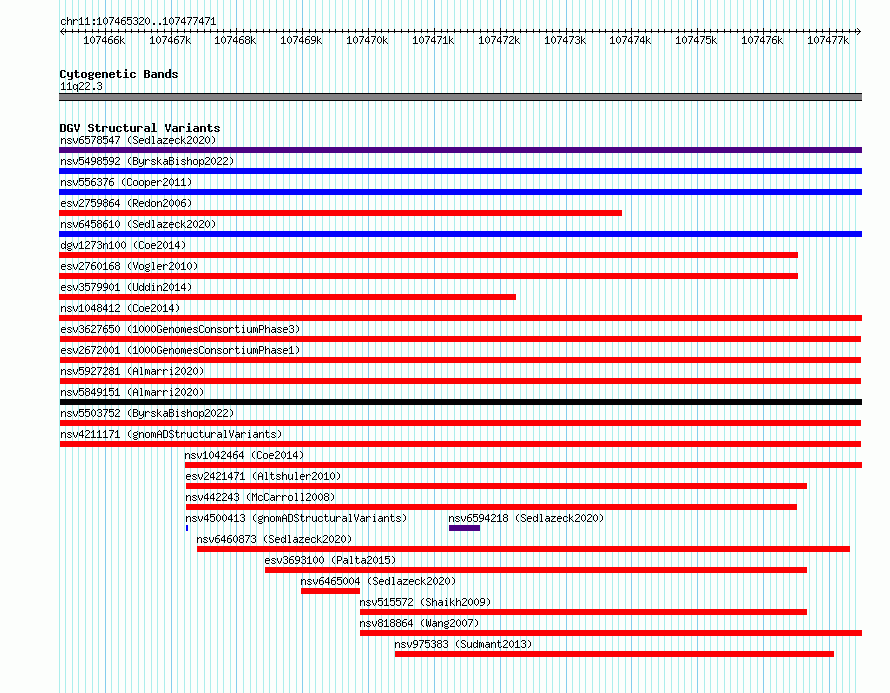Open the nsv6458610 (Sedlazeck2020) variant label
890x693 pixels.
(x=138, y=224)
